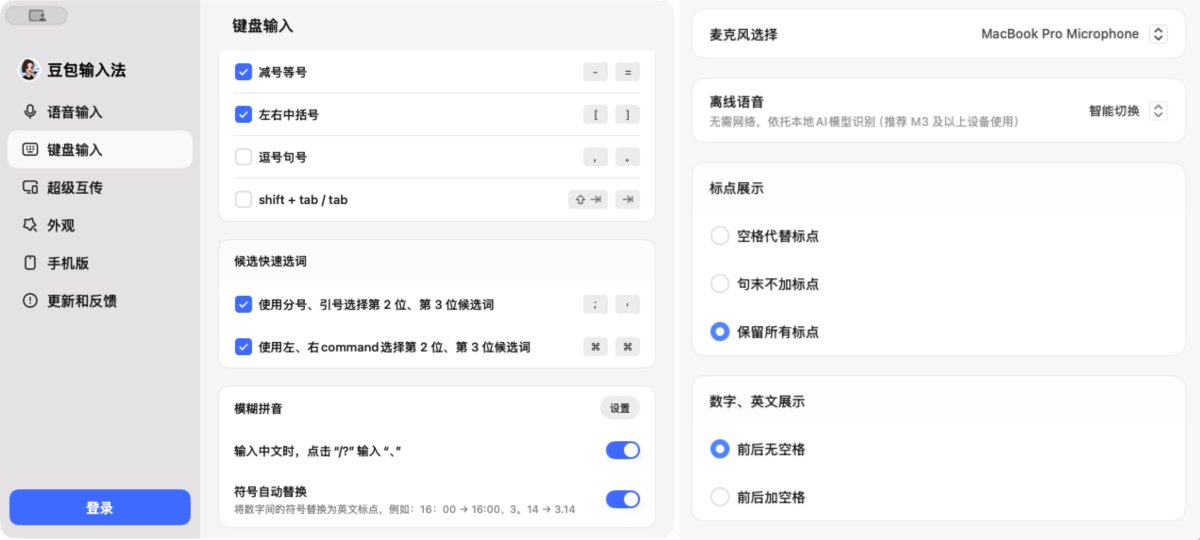Viewport: 1200px width, 540px height.
Task: Click the minus key cap in 减号等号 row
Action: [x=595, y=72]
